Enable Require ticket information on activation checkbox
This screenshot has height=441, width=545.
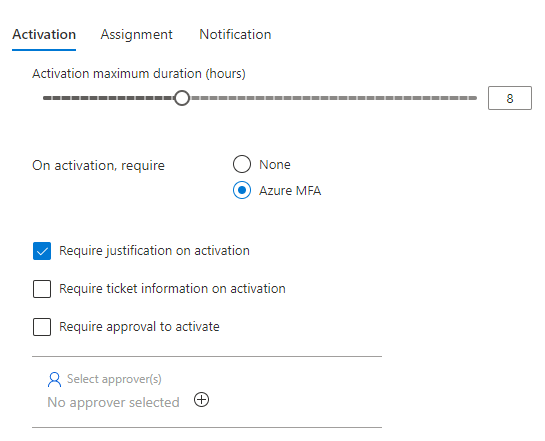click(42, 289)
